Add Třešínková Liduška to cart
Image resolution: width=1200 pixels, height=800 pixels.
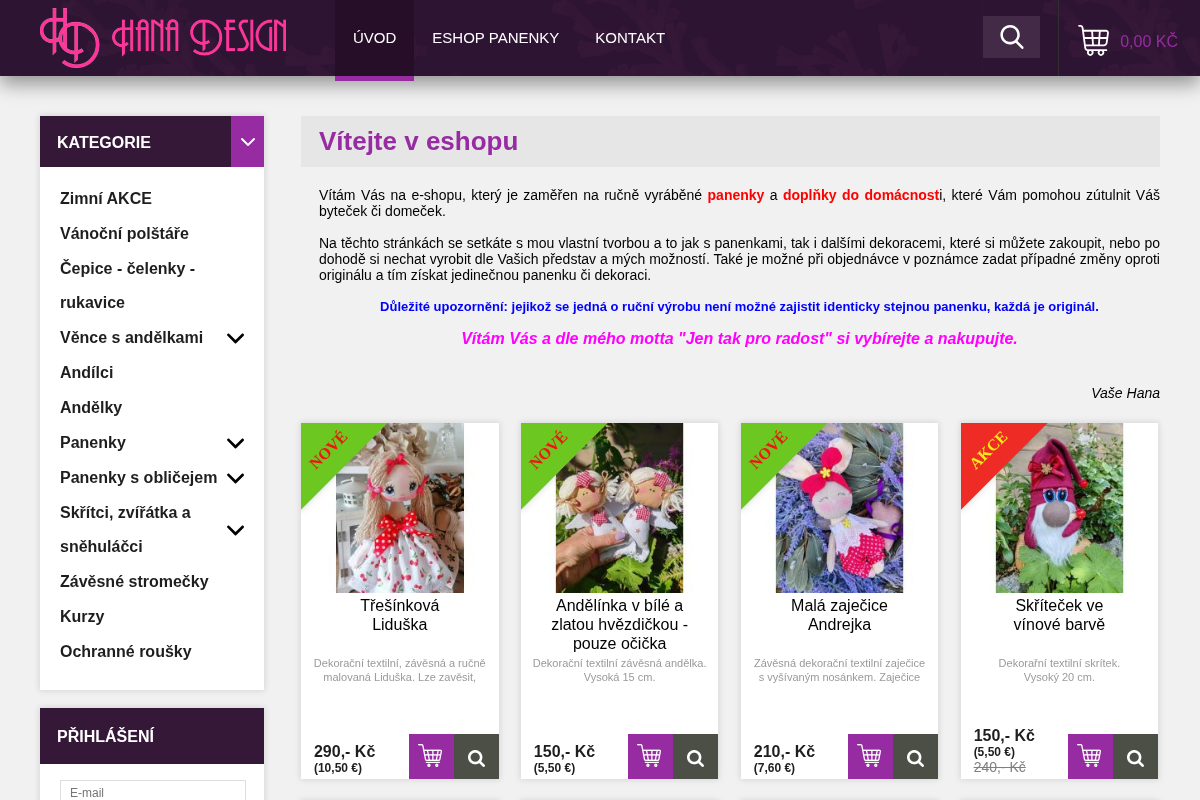pyautogui.click(x=431, y=756)
